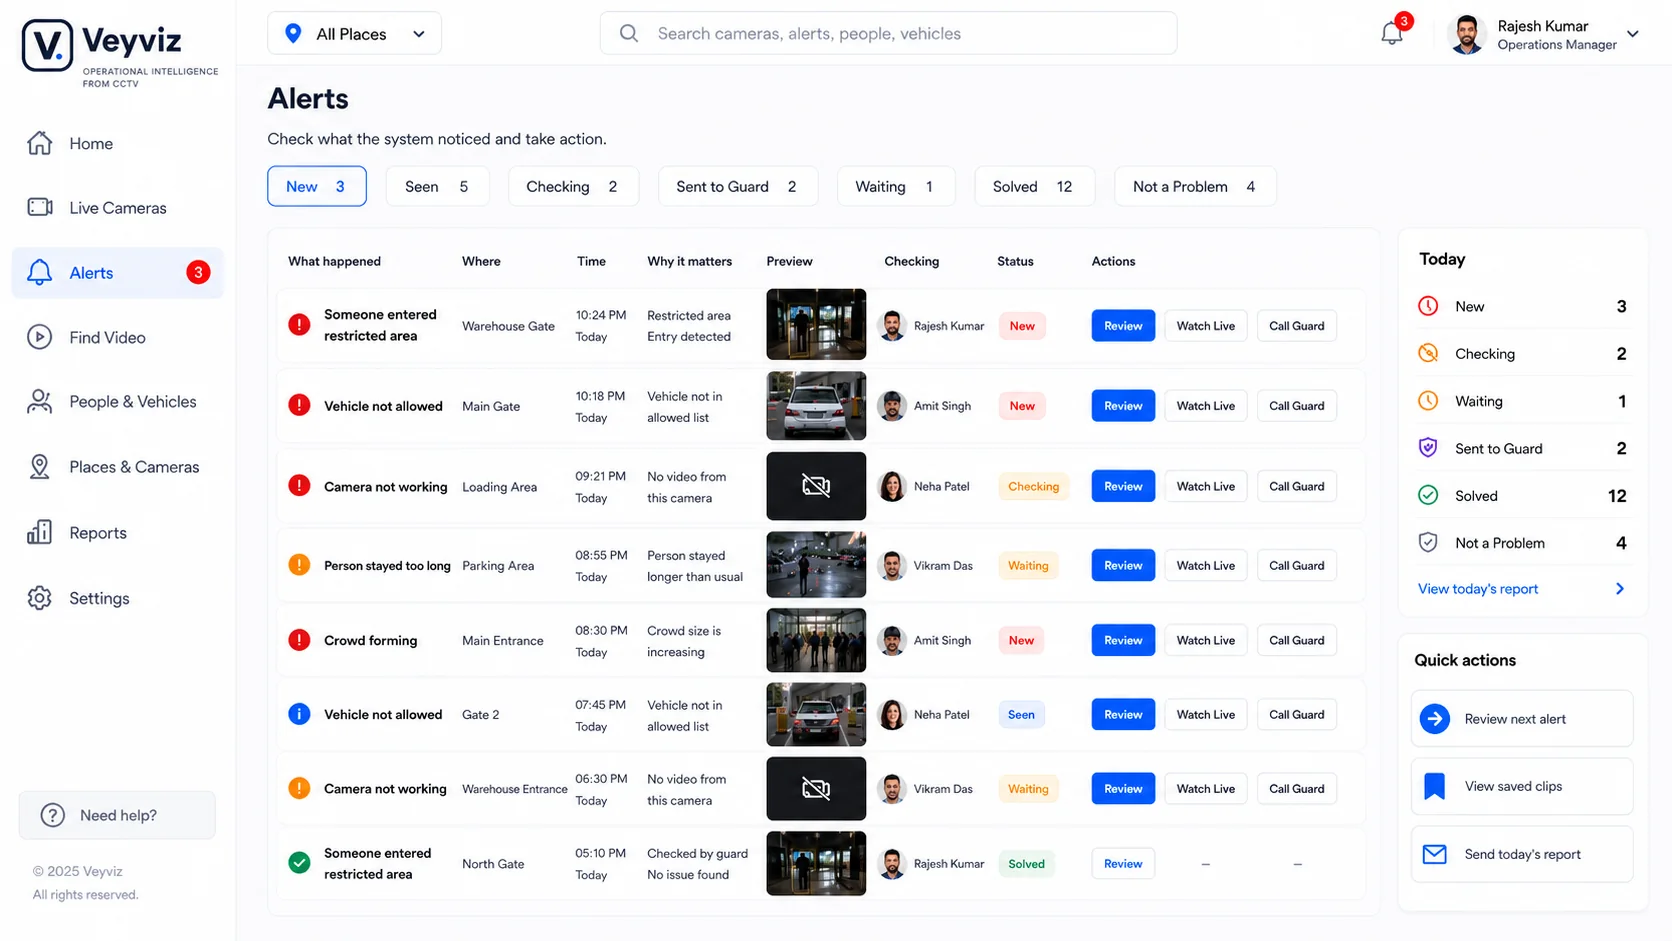Select the New filter tab
This screenshot has width=1672, height=941.
coord(316,186)
